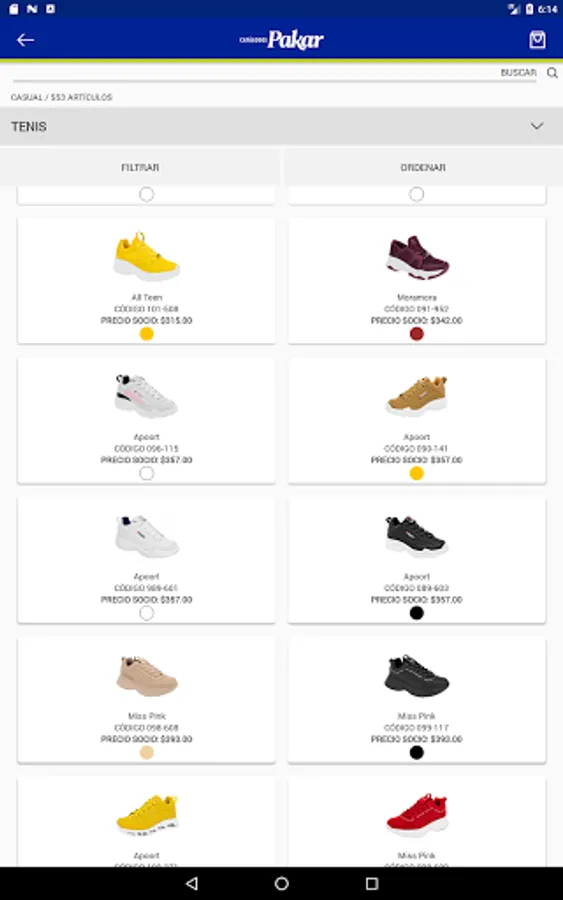Tap the Android back navigation button
Image resolution: width=563 pixels, height=900 pixels.
pyautogui.click(x=192, y=883)
